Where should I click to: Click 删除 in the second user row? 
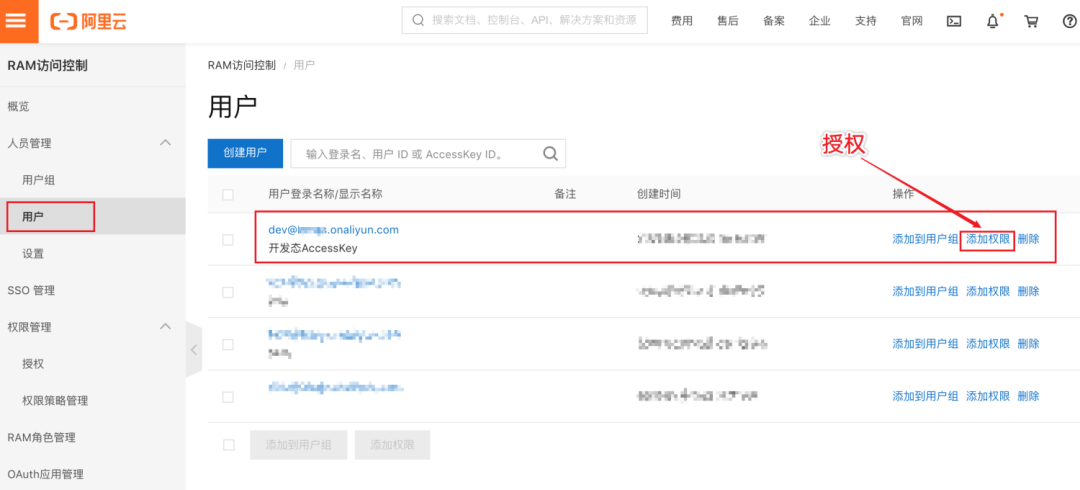1028,292
